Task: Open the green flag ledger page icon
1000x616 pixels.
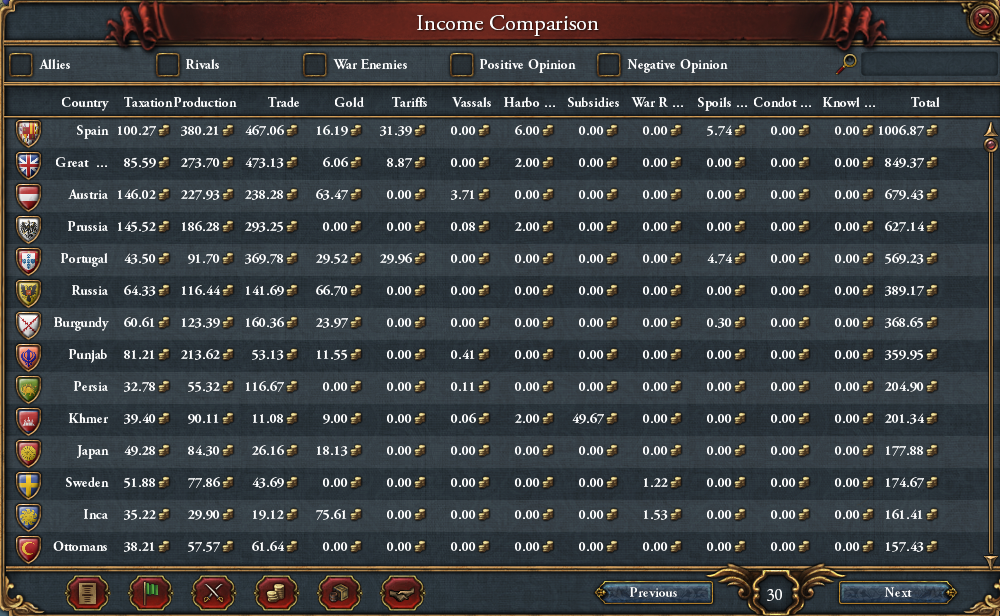Action: [x=151, y=594]
